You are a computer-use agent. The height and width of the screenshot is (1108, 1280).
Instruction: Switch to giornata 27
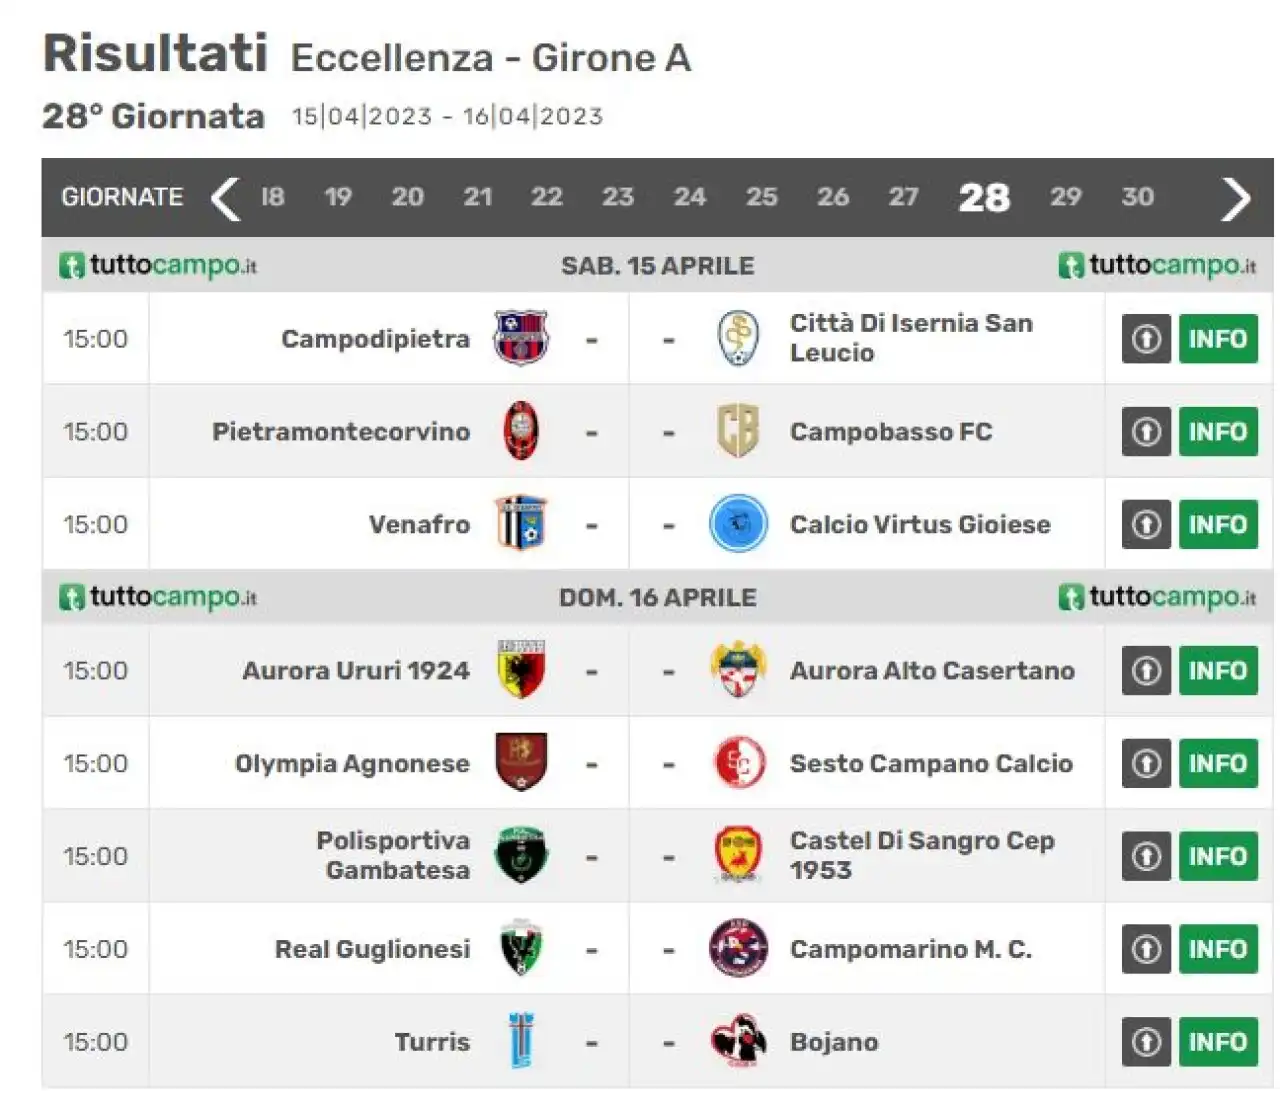(904, 197)
